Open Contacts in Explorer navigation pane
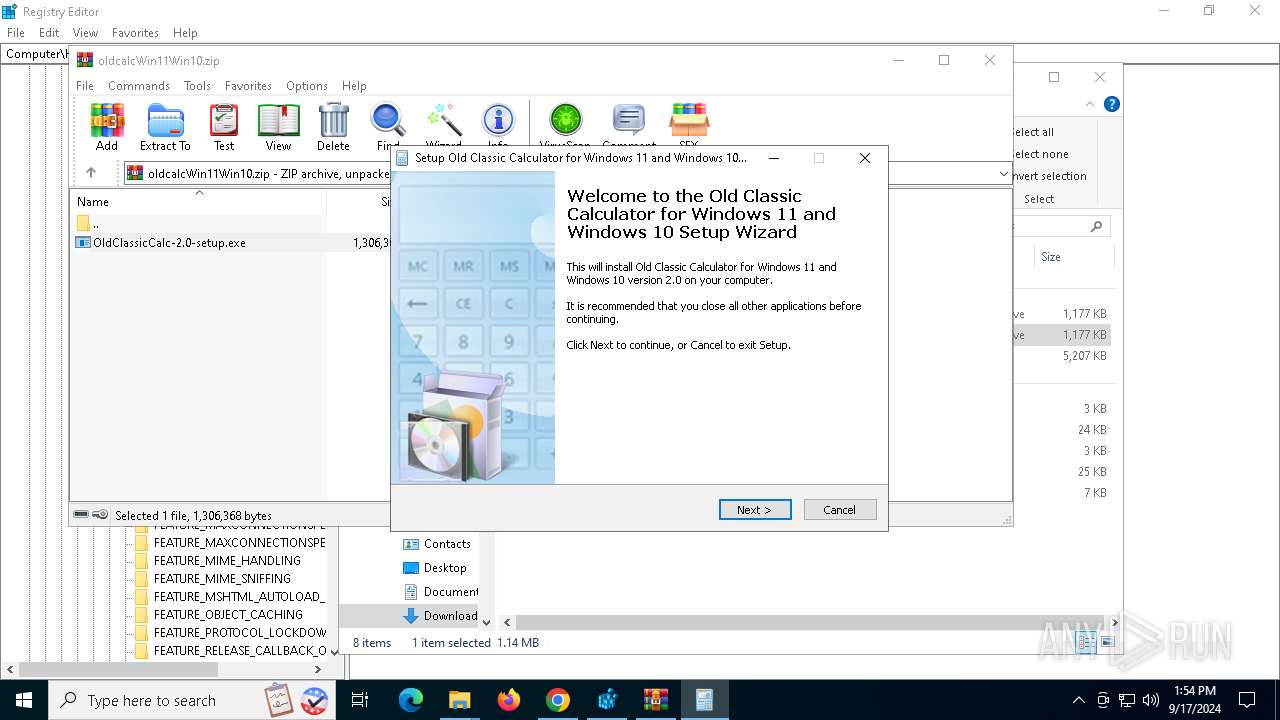1280x720 pixels. (447, 544)
